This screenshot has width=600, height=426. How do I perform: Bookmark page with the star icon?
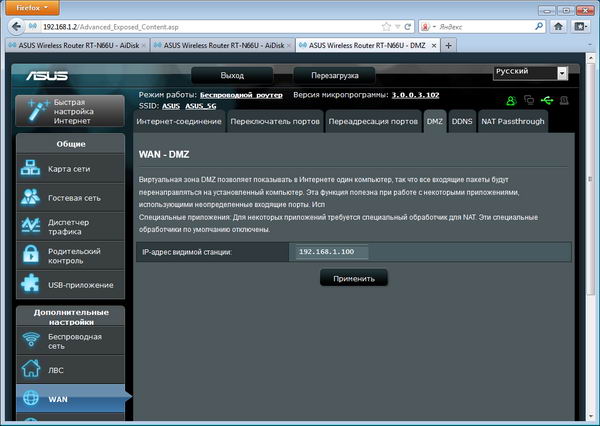point(386,27)
